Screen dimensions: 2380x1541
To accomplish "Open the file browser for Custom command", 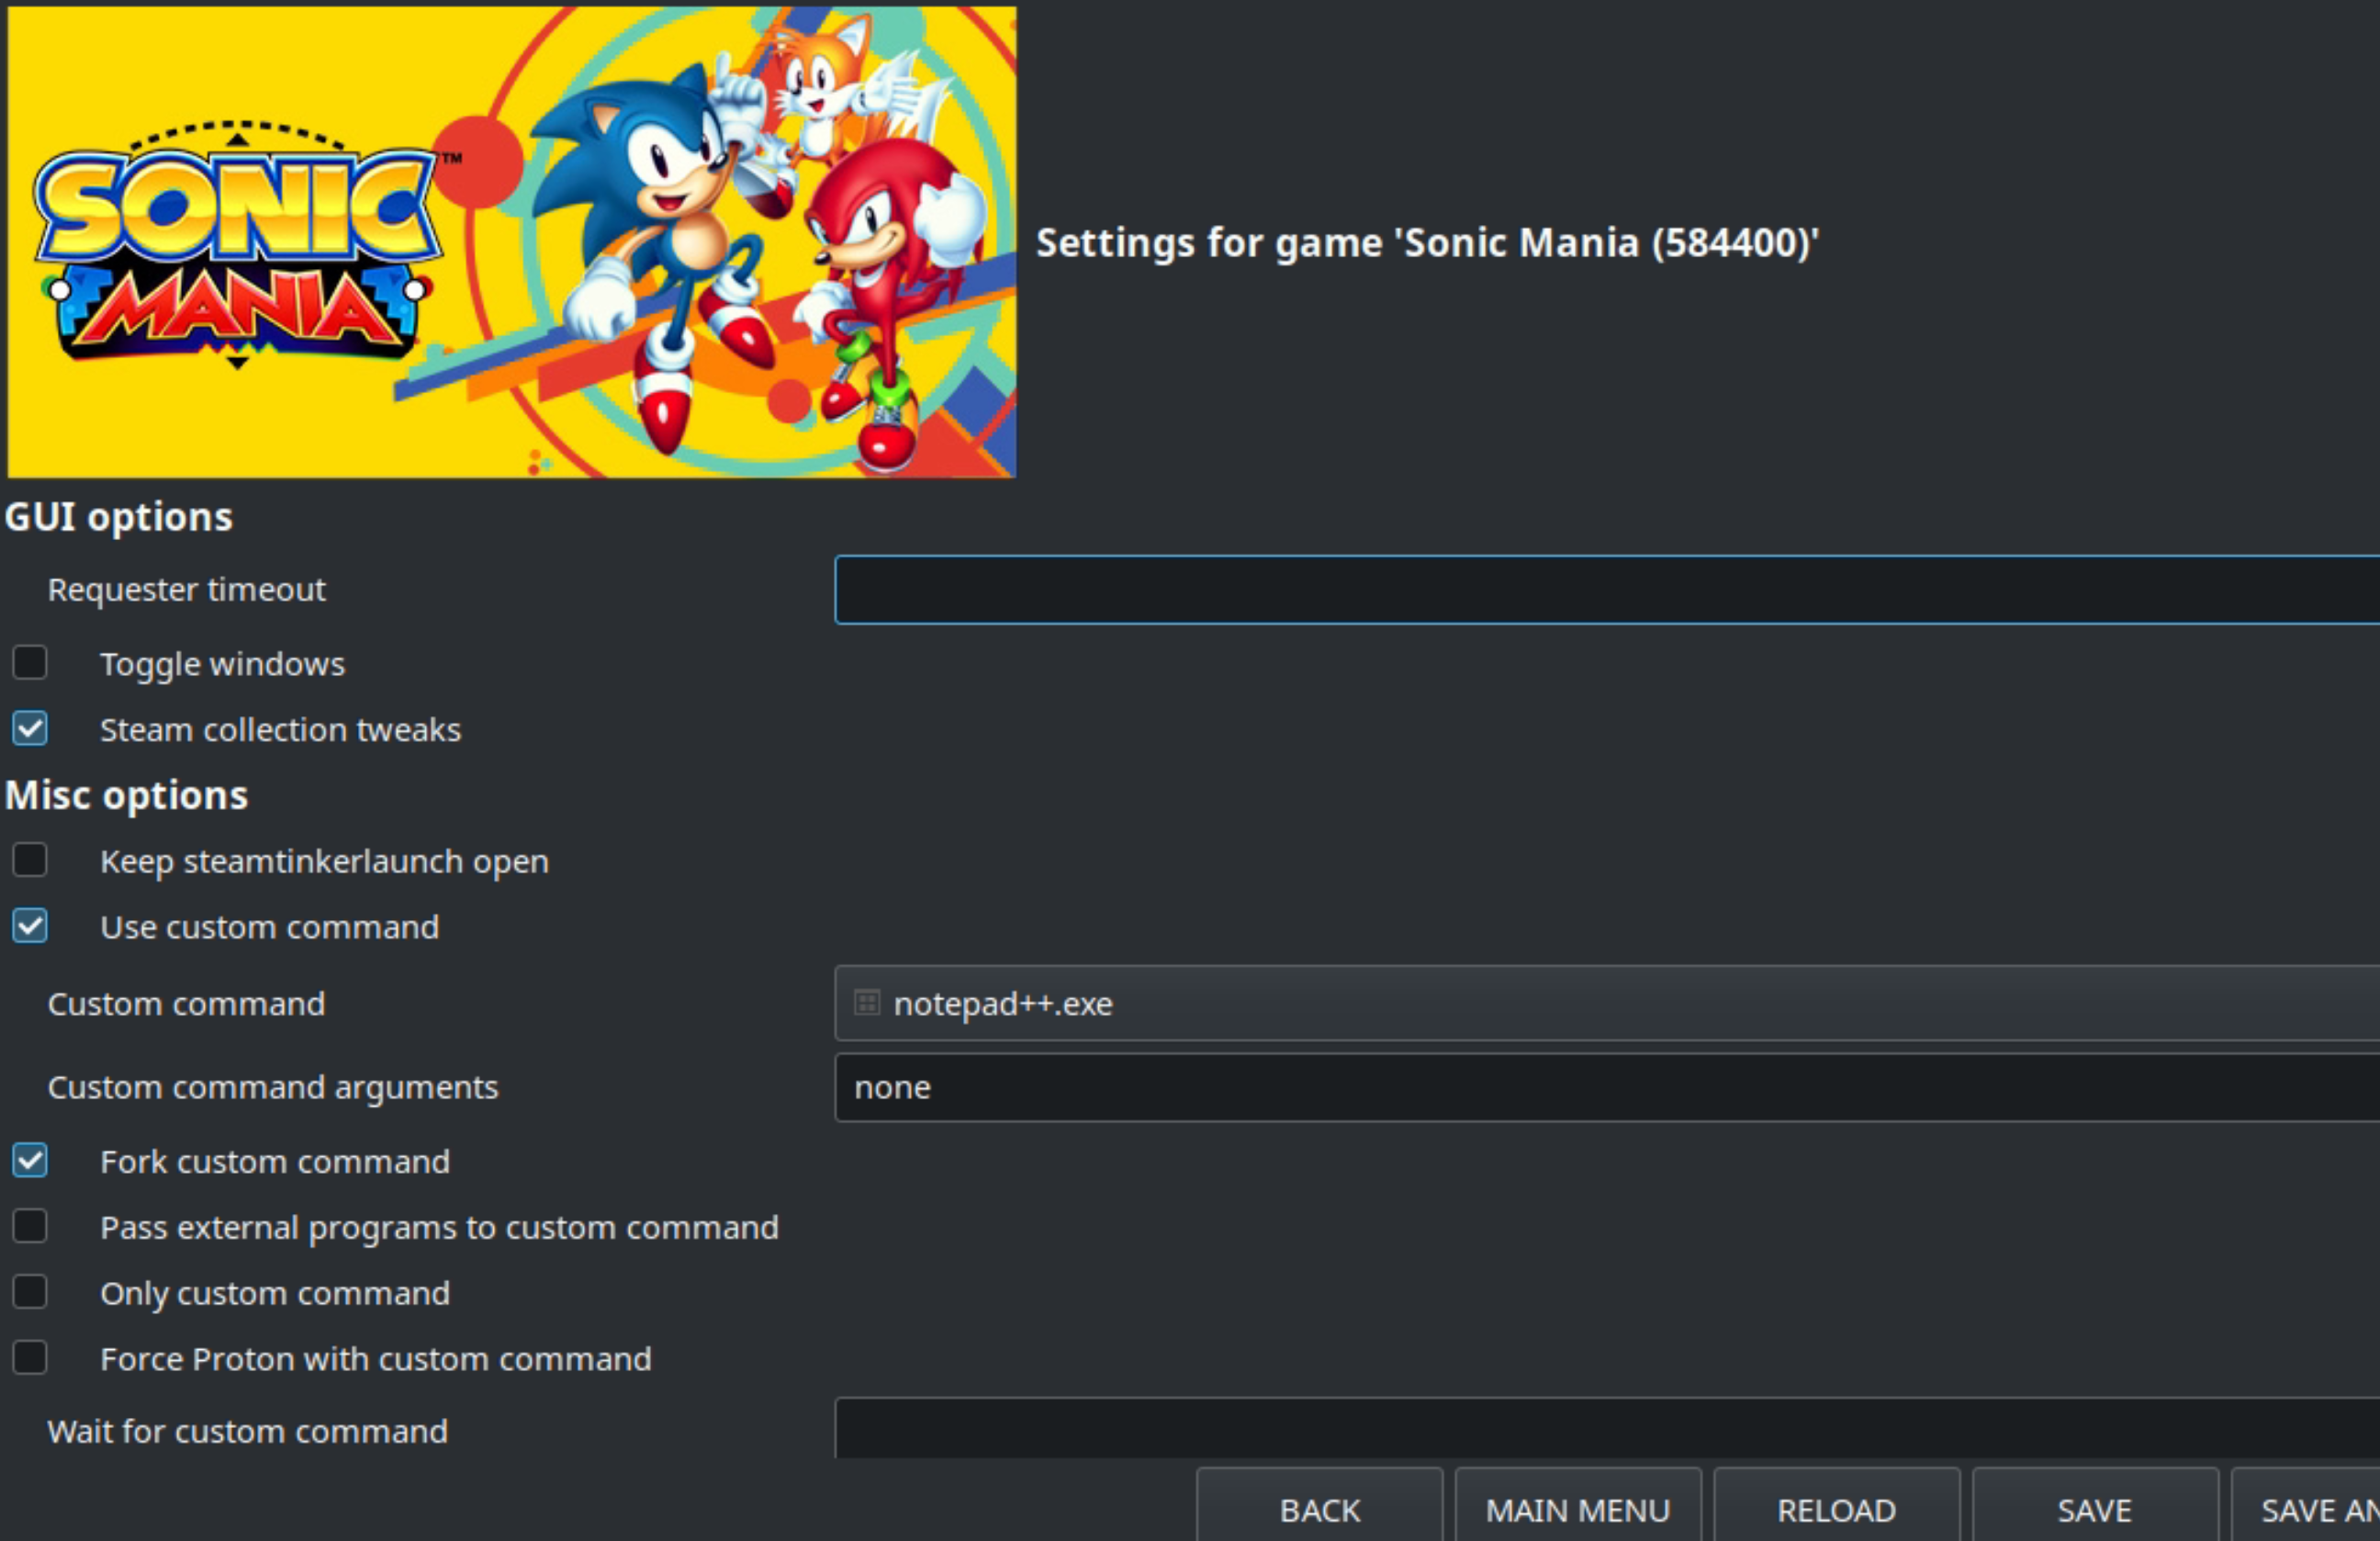I will click(866, 1004).
